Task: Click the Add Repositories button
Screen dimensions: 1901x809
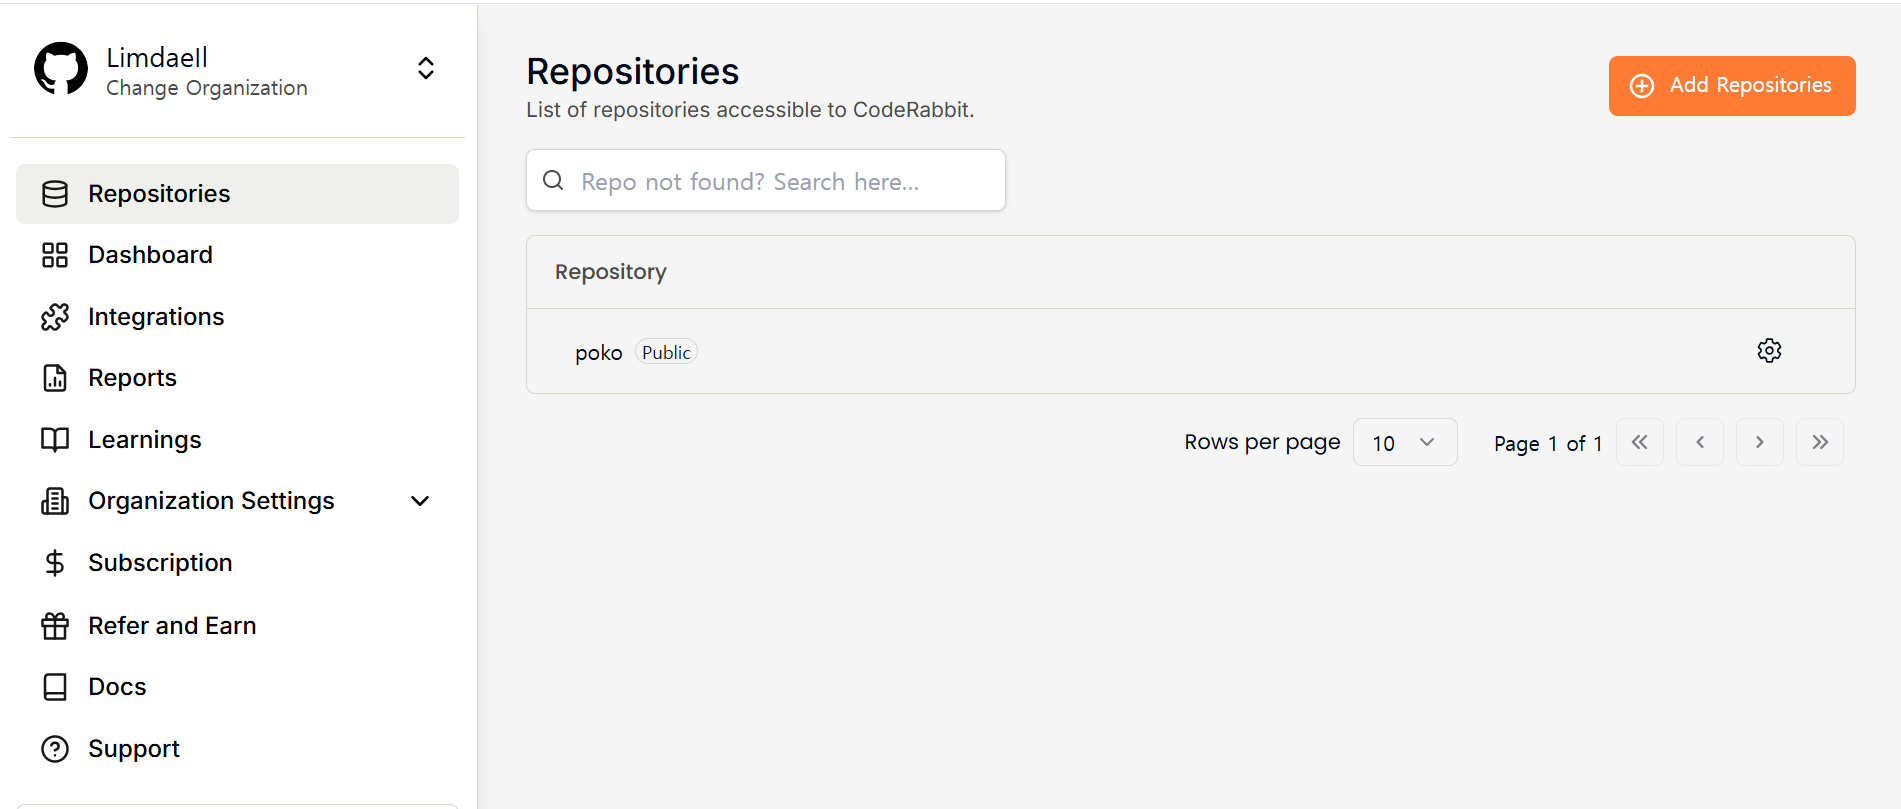Action: (1731, 86)
